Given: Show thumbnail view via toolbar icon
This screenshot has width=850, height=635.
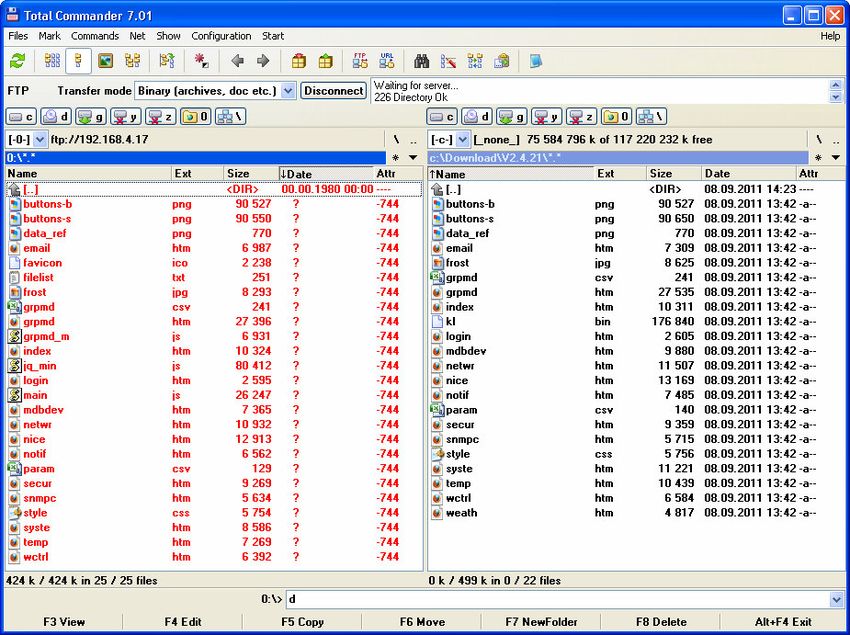Looking at the screenshot, I should pos(105,61).
